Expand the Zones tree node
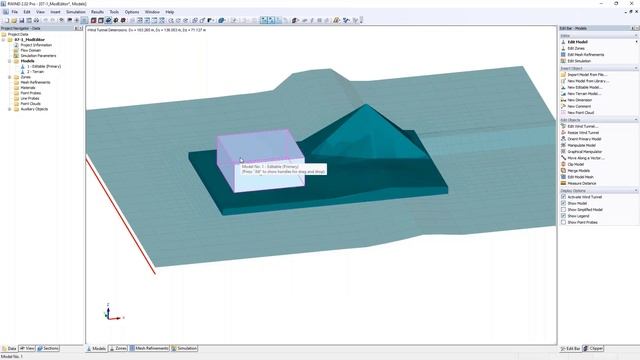This screenshot has width=640, height=360. tap(10, 77)
